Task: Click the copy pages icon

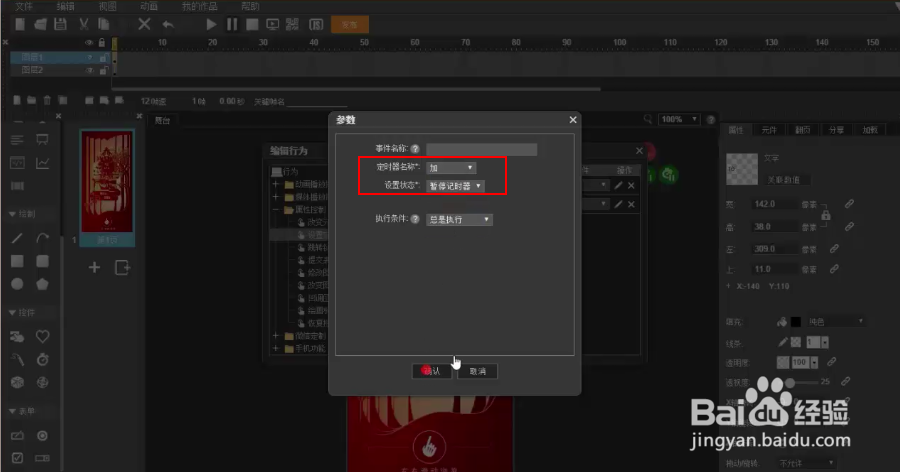Action: coord(104,24)
